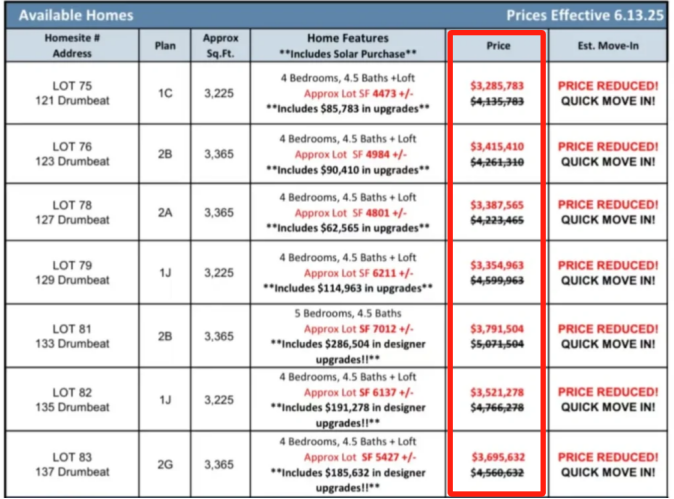Viewport: 674px width, 499px height.
Task: Click the struck-through price '$4,766,278'
Action: click(497, 407)
